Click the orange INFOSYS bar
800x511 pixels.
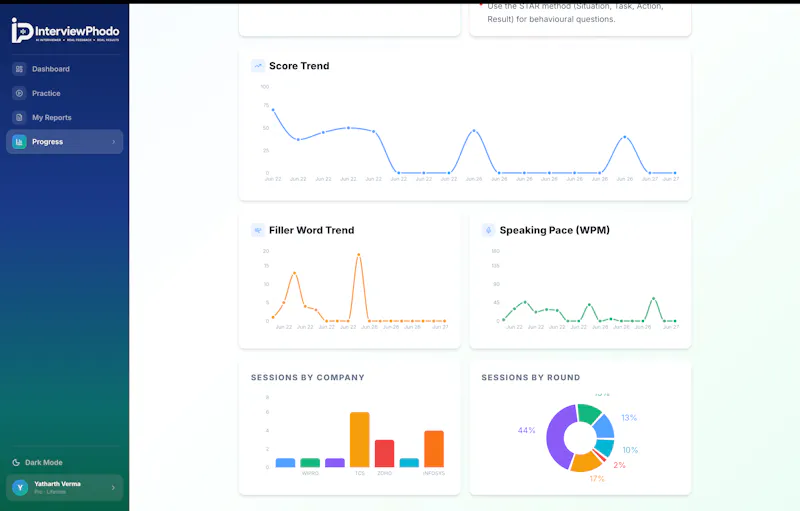pyautogui.click(x=434, y=449)
